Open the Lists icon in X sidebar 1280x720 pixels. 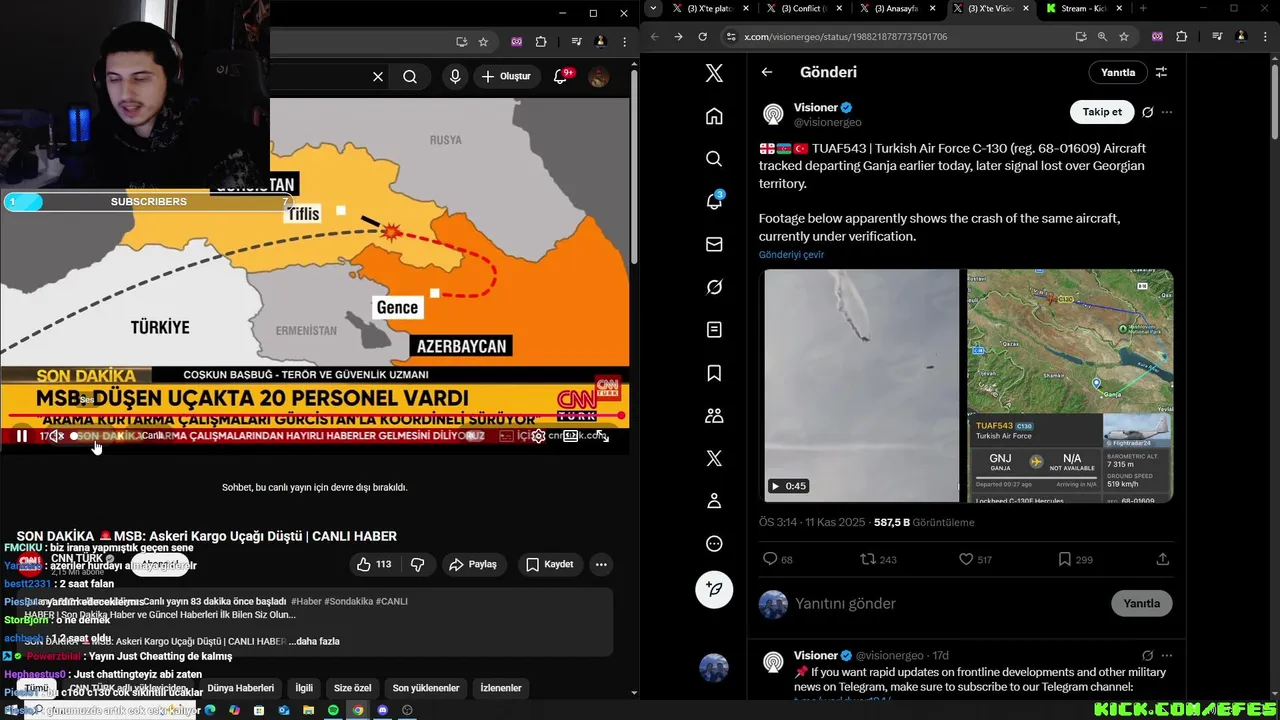pyautogui.click(x=714, y=330)
